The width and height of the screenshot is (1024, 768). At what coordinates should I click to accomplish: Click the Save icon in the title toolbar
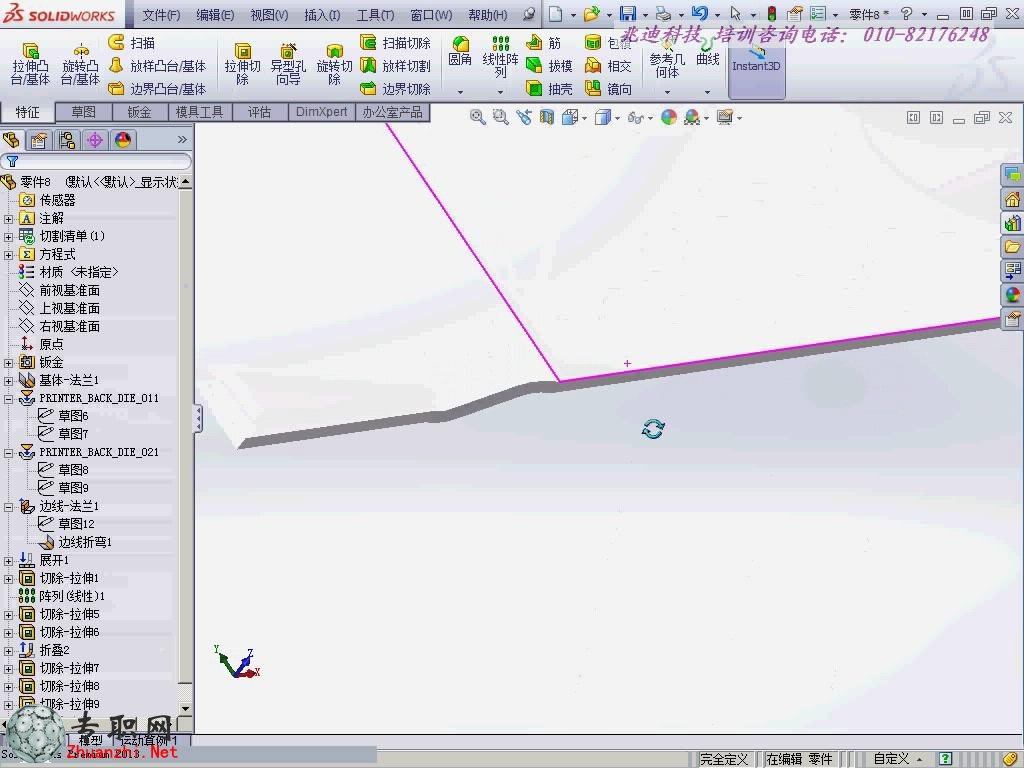tap(628, 14)
